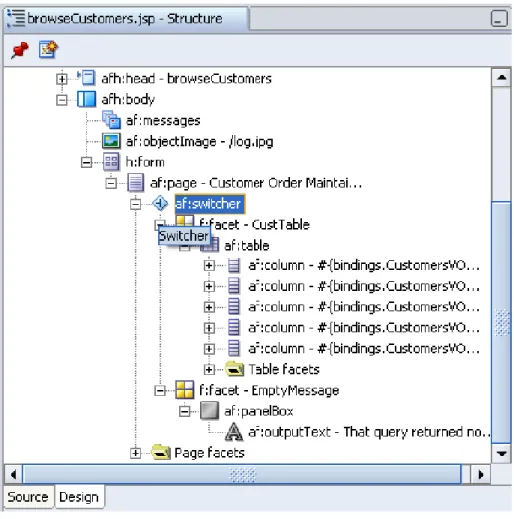Select afh:head - browseCustomers label

[186, 79]
